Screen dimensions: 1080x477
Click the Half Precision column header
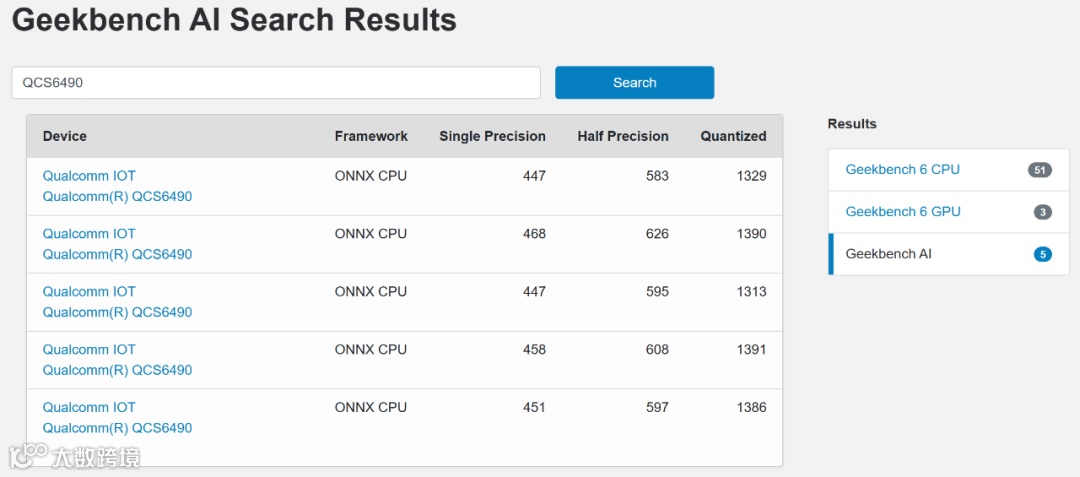tap(622, 136)
